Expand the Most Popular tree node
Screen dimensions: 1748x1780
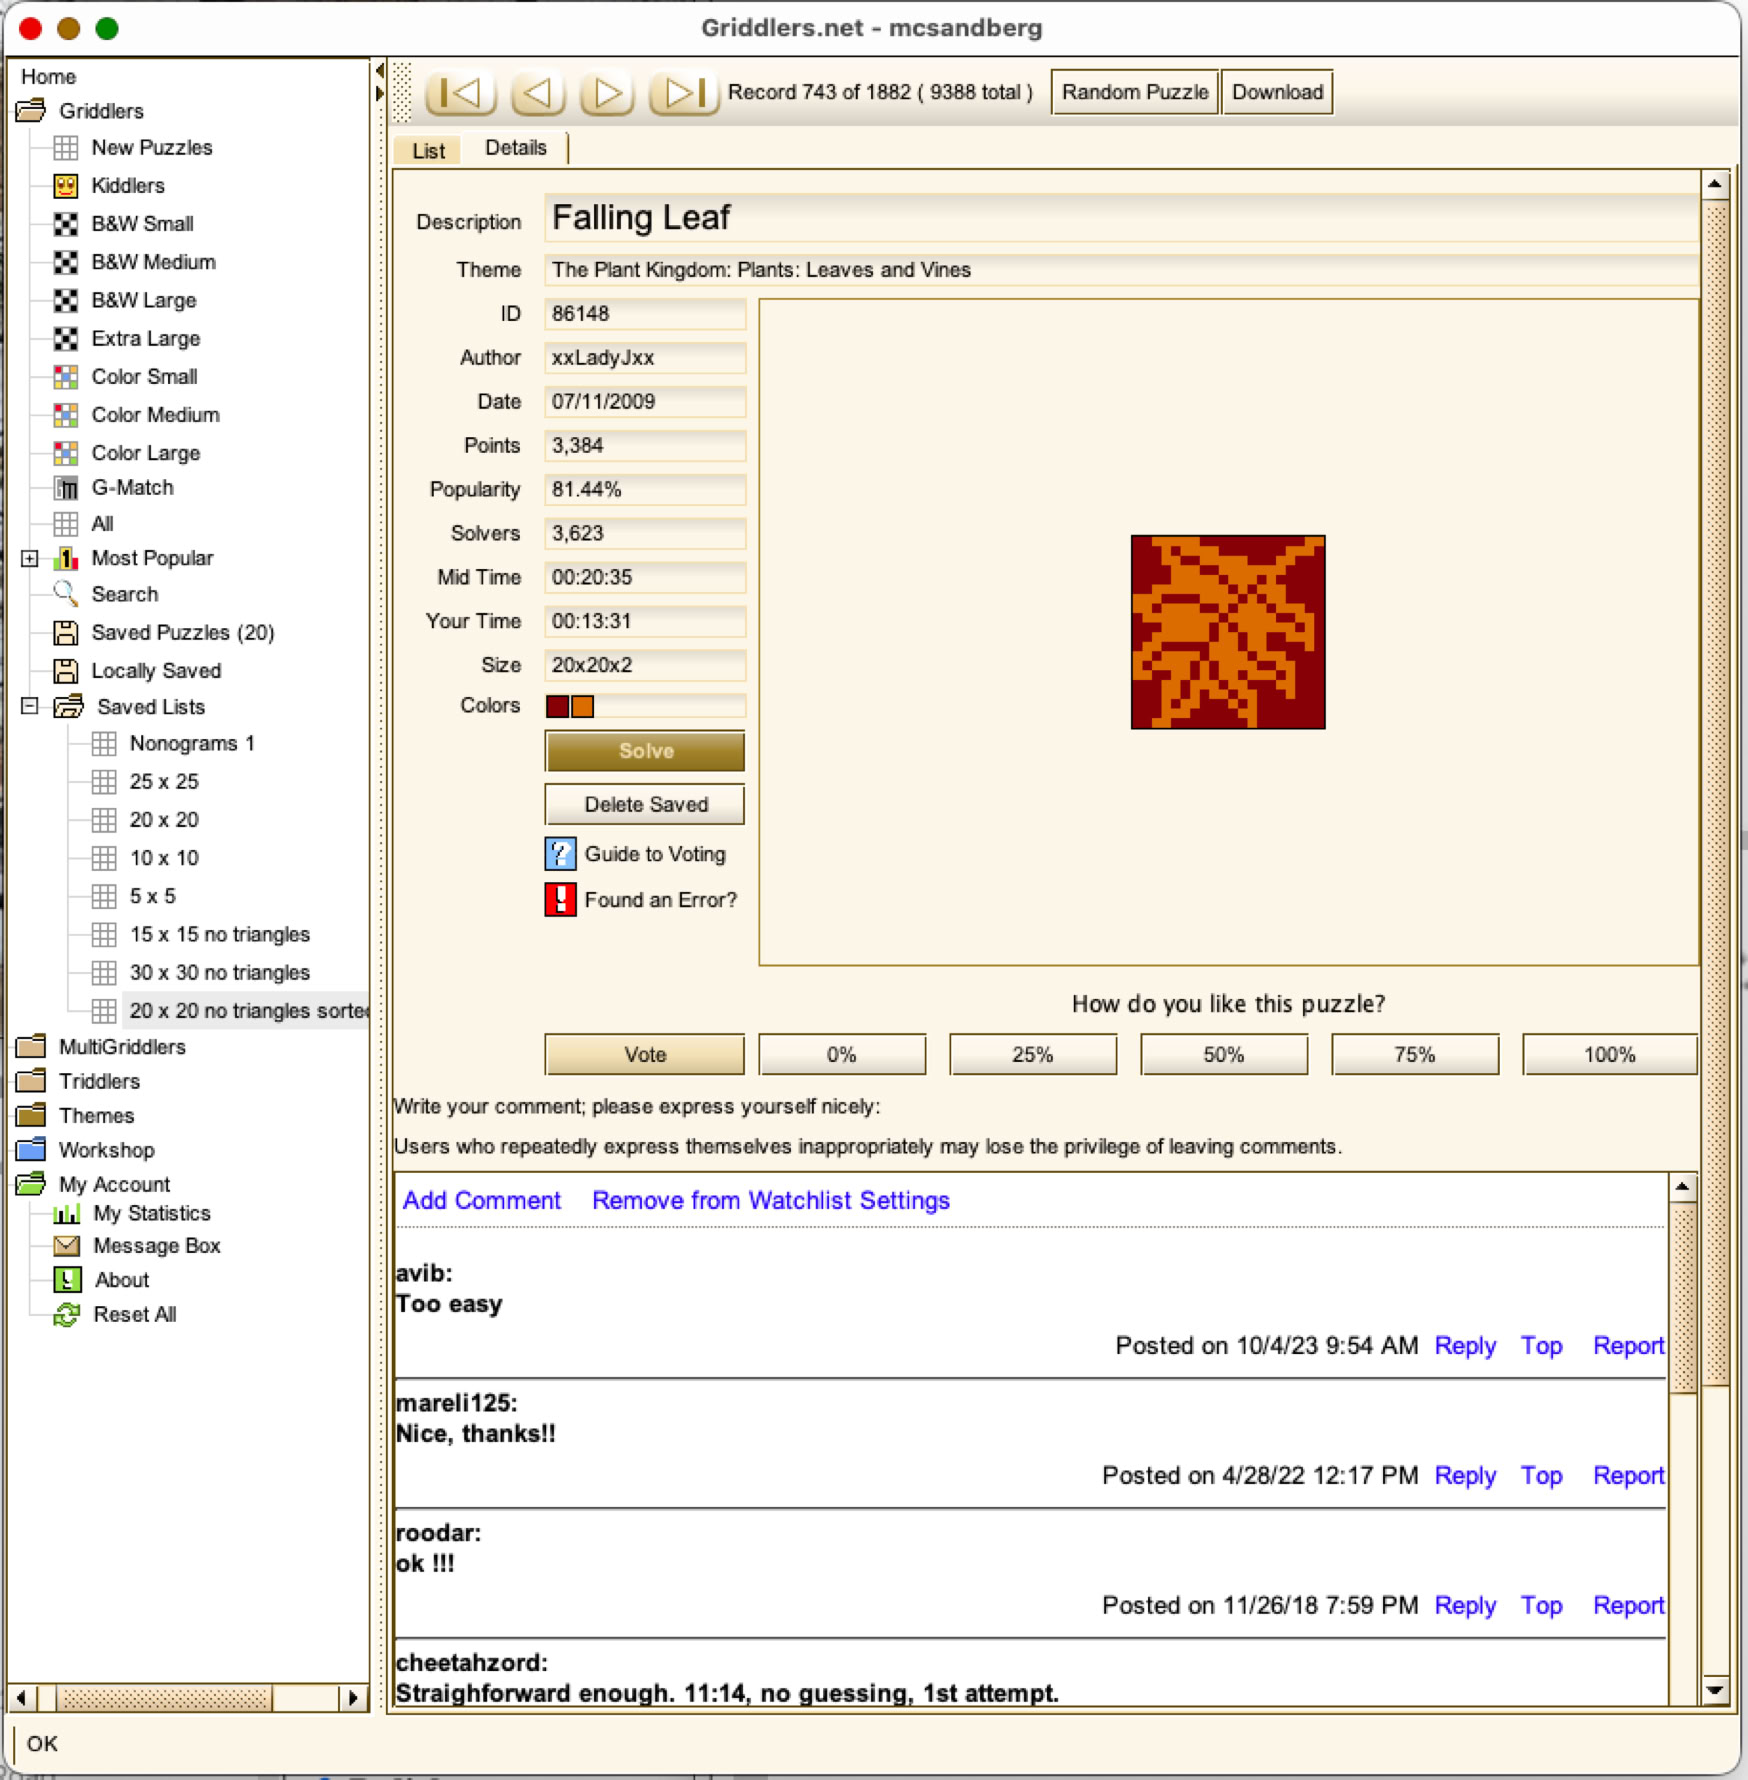(30, 559)
